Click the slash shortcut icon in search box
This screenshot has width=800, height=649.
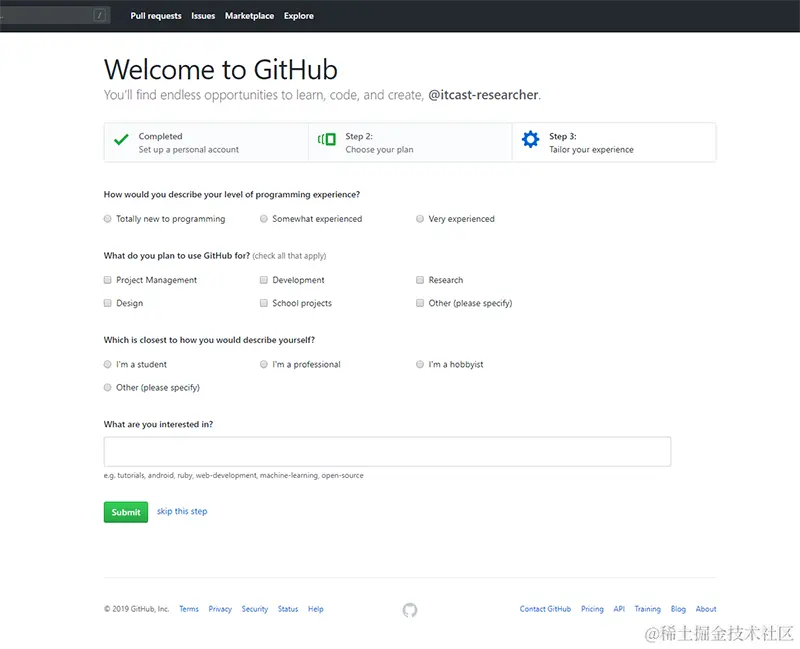100,16
